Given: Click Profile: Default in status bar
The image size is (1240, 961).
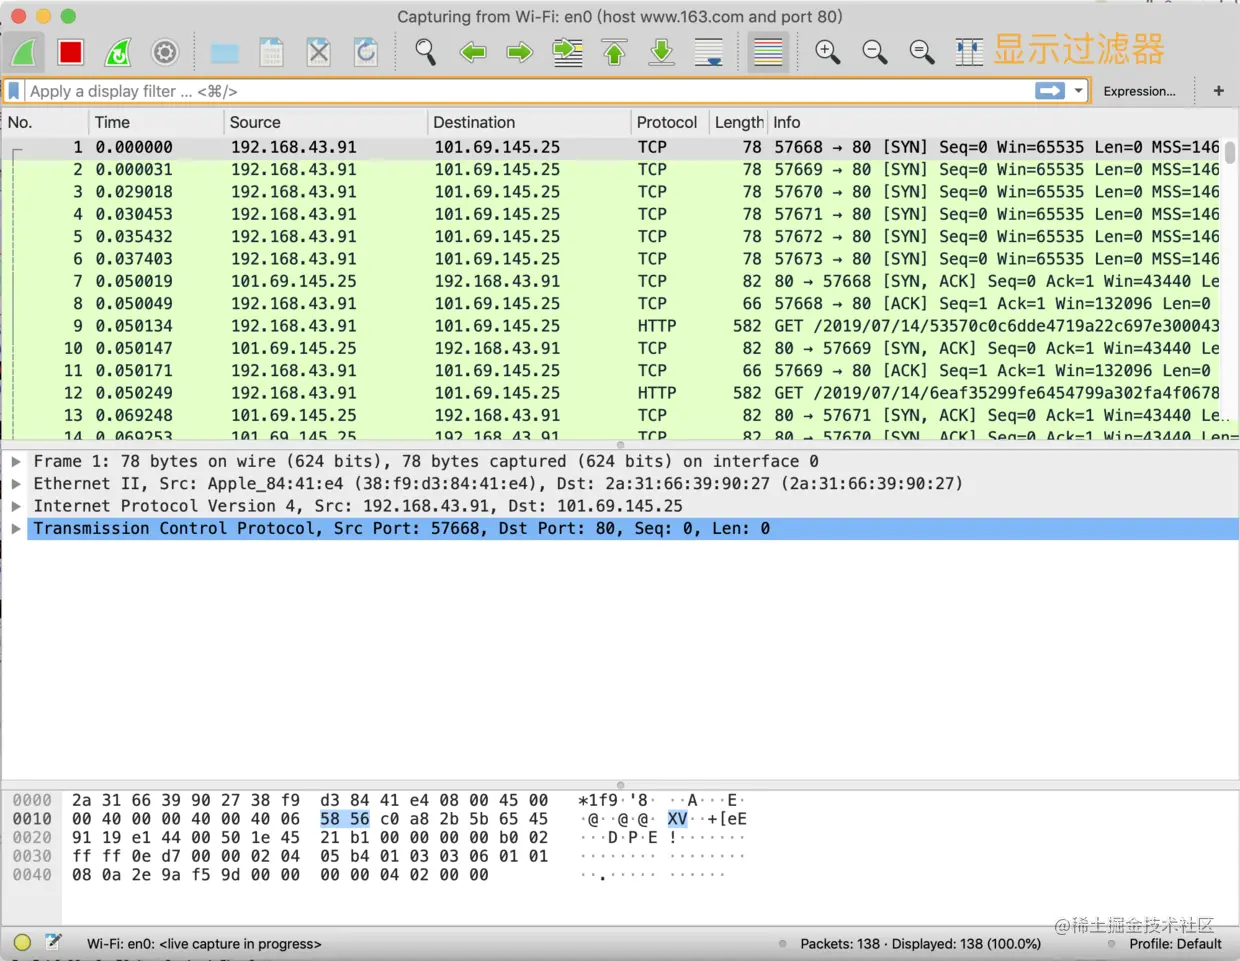Looking at the screenshot, I should [1175, 944].
